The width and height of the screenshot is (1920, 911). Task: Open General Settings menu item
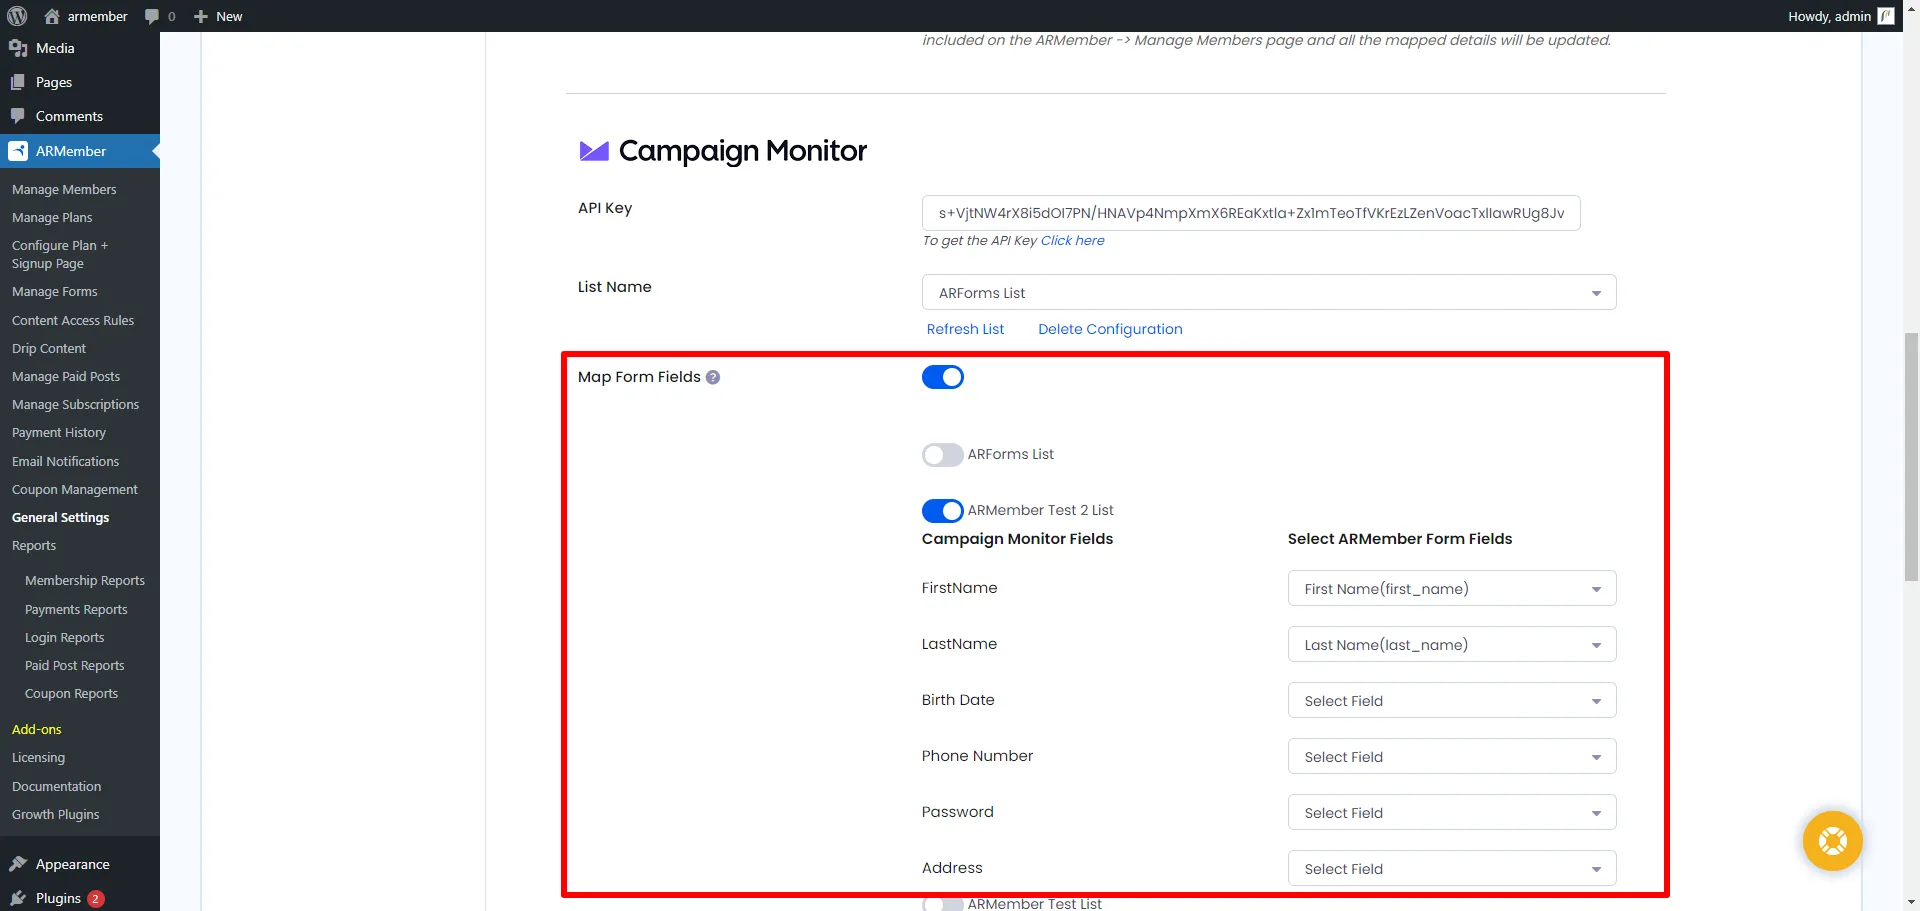60,517
